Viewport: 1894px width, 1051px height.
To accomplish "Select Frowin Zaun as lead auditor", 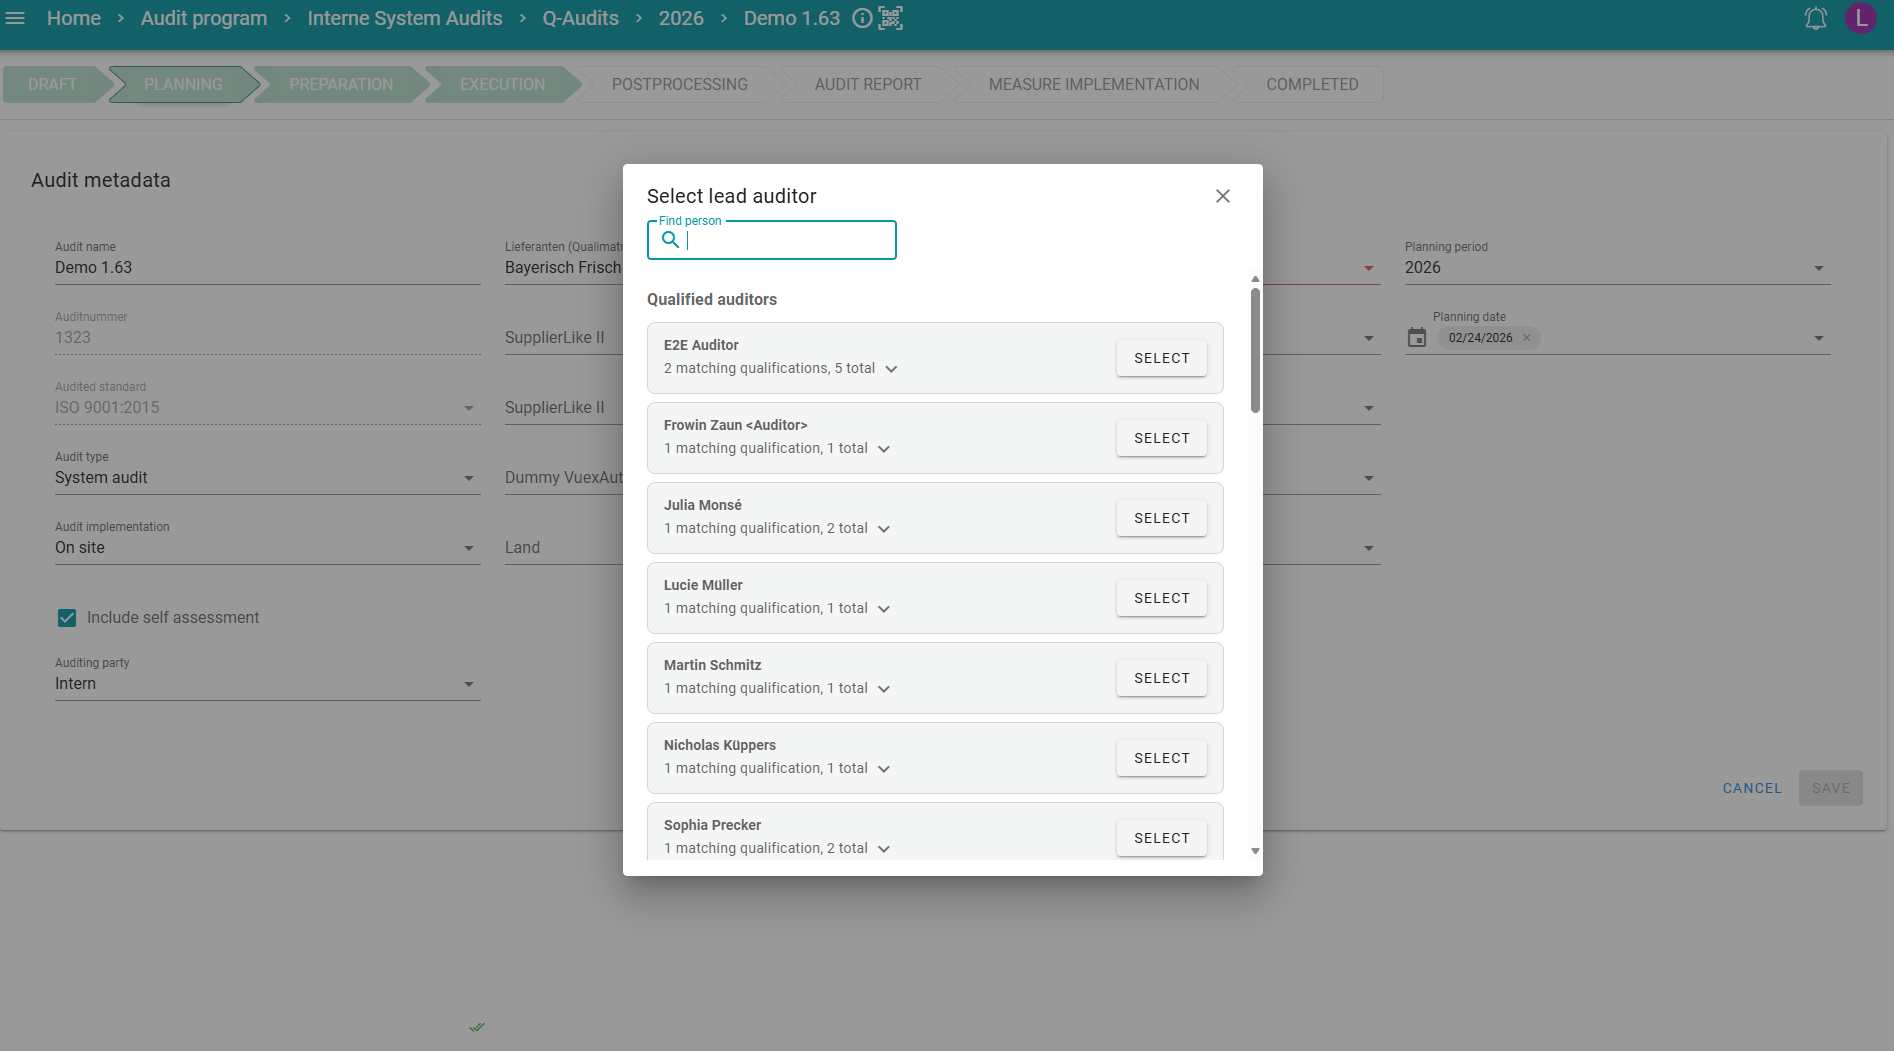I will (x=1161, y=438).
